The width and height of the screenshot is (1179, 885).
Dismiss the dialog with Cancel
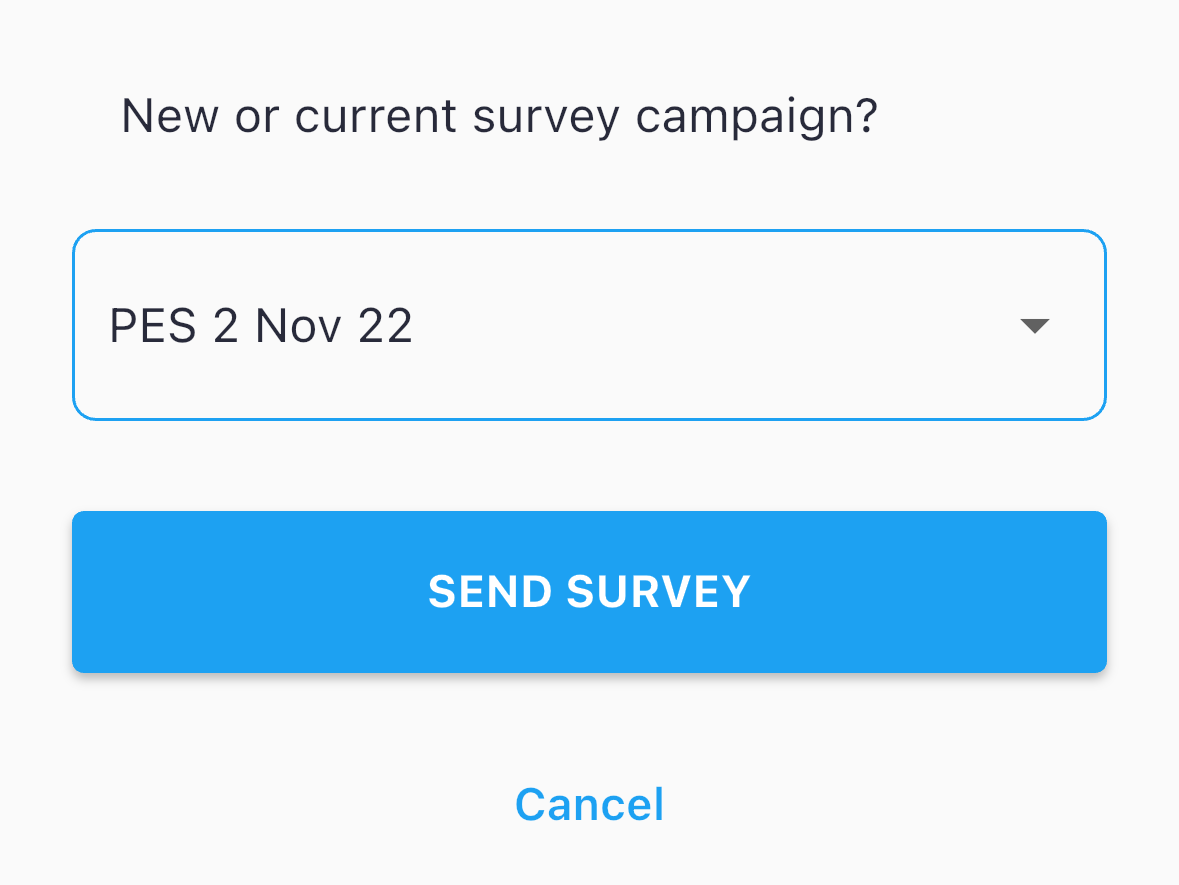tap(589, 804)
